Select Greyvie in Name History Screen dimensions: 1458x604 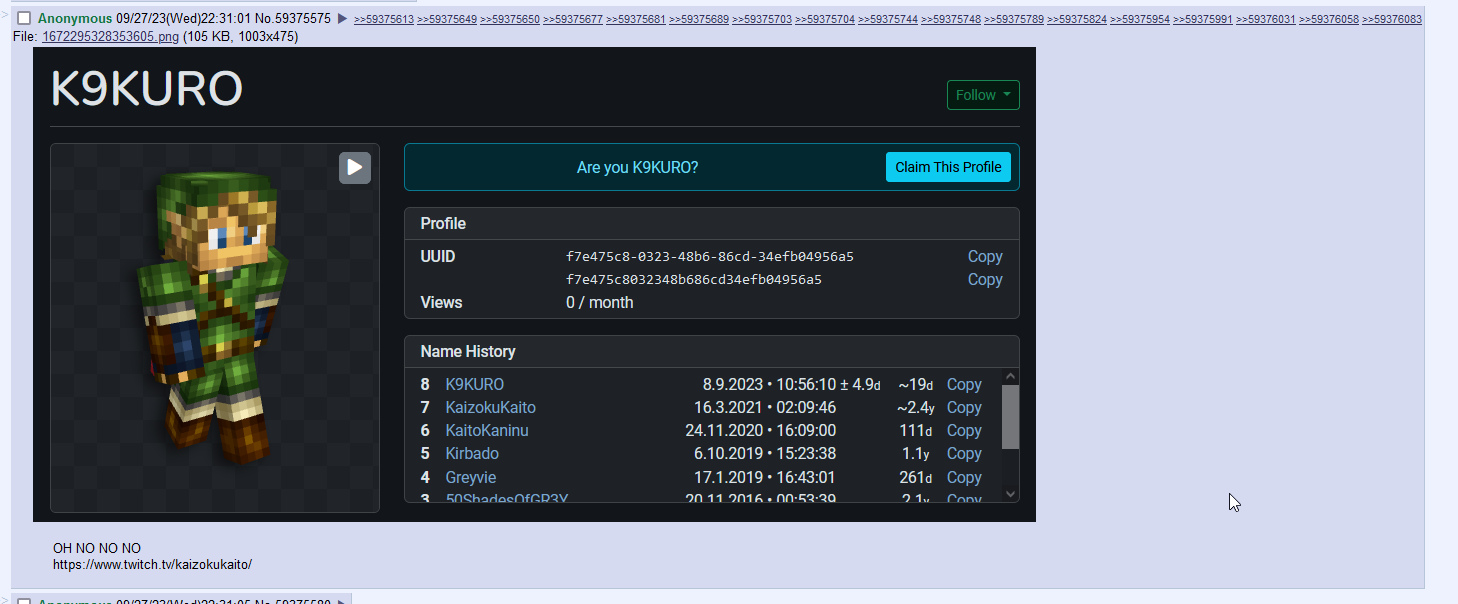[x=471, y=478]
